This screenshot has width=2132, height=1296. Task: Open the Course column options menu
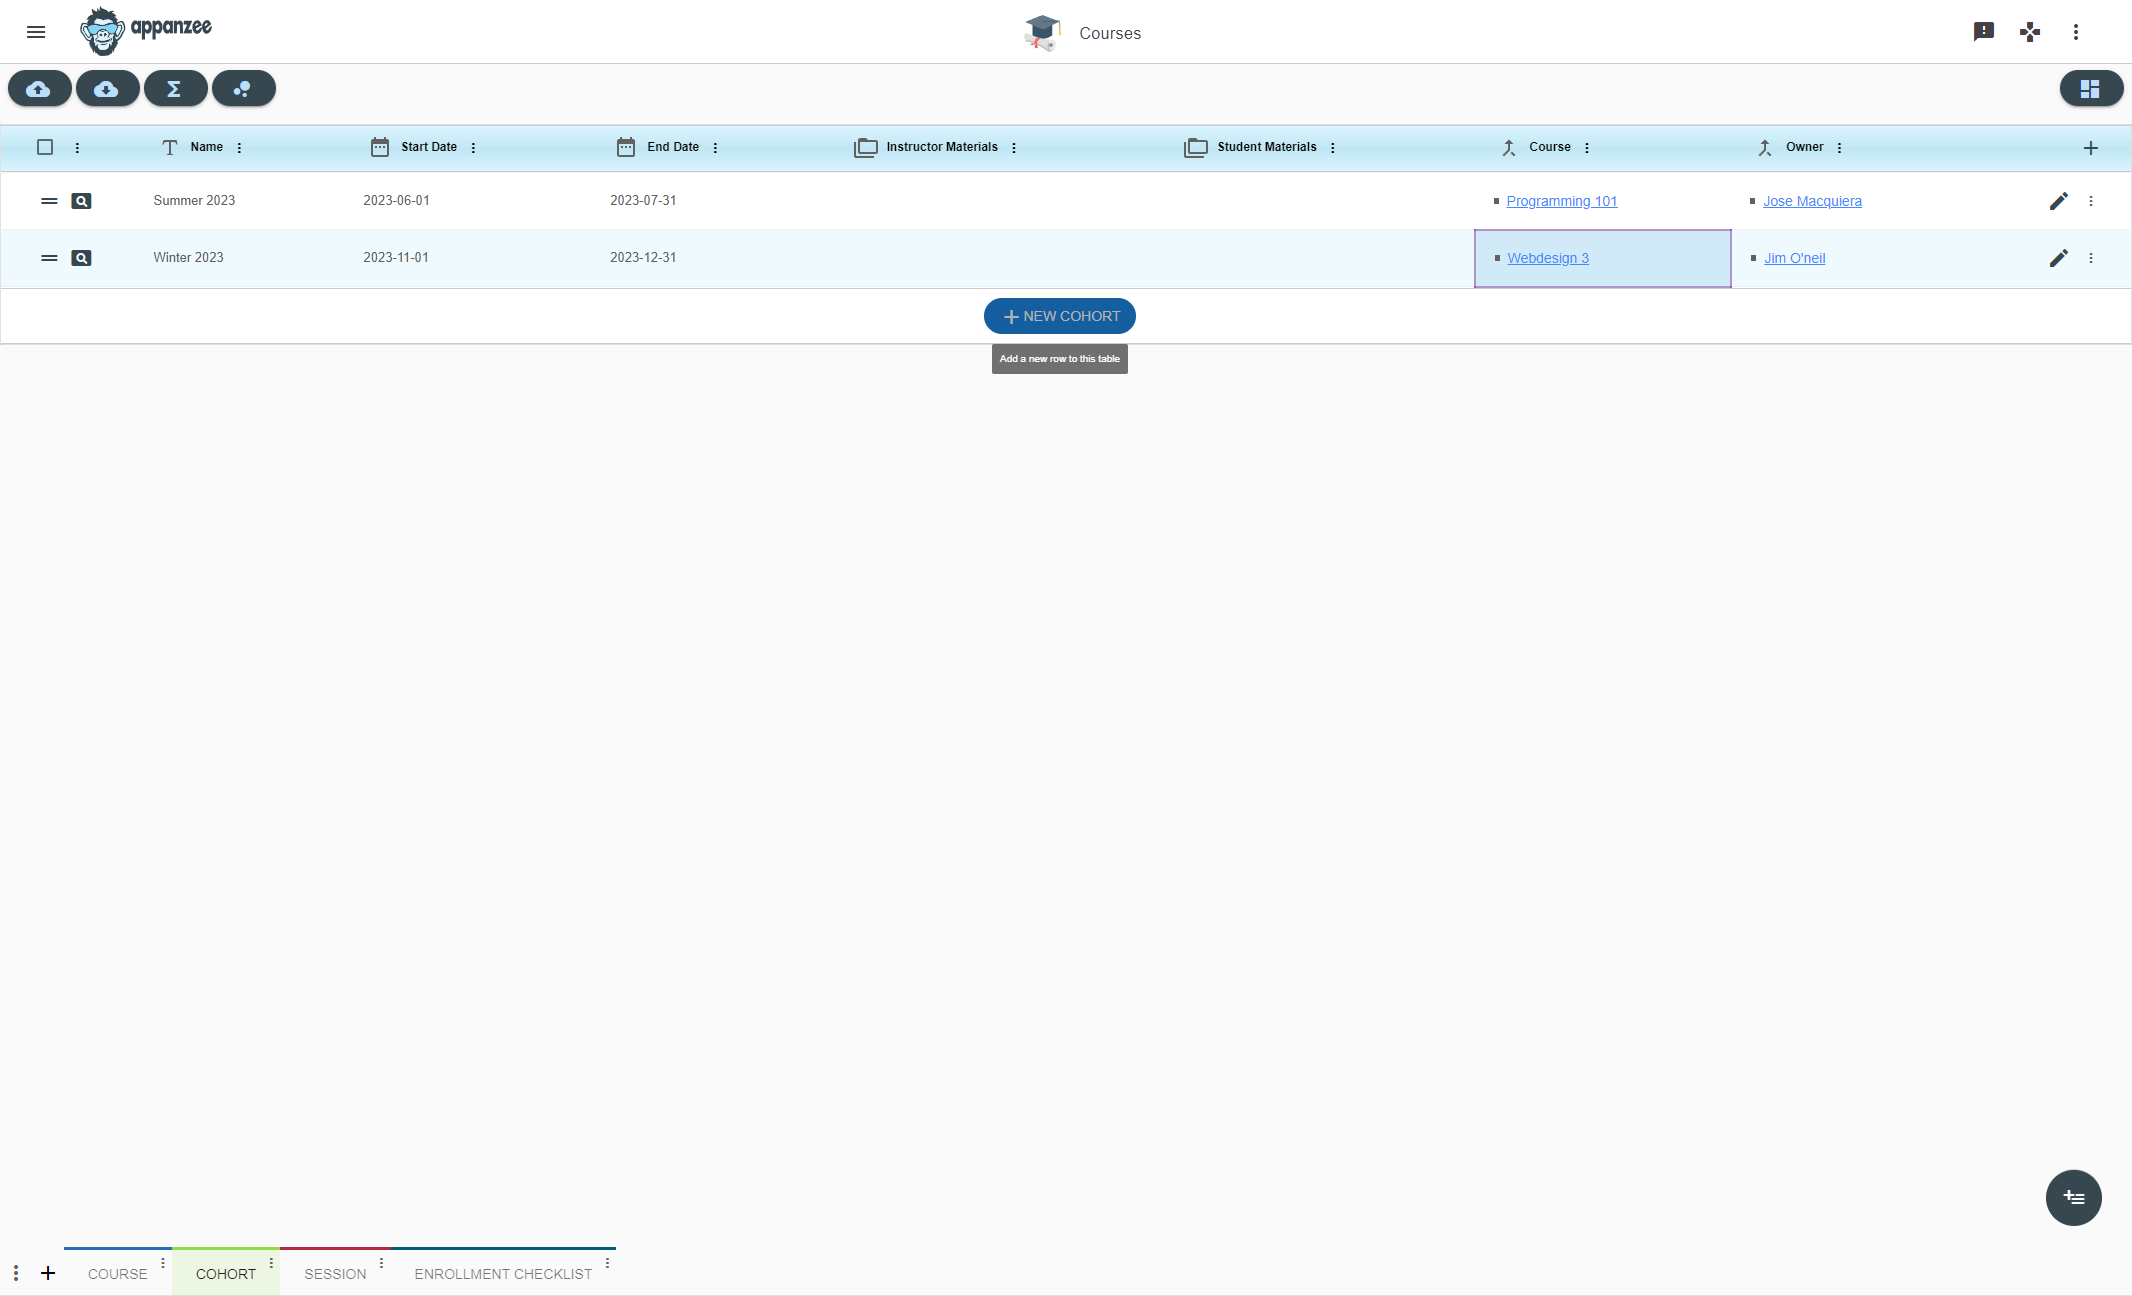click(x=1587, y=147)
